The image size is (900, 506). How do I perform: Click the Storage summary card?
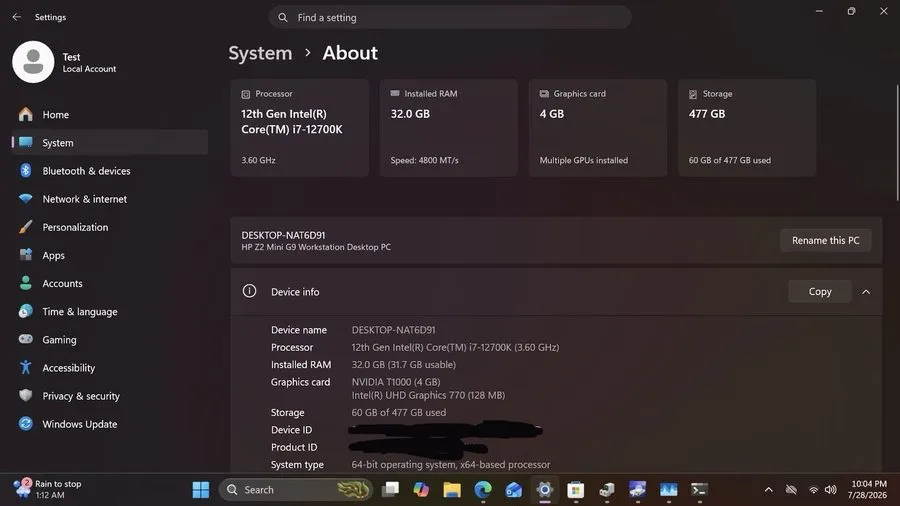747,128
